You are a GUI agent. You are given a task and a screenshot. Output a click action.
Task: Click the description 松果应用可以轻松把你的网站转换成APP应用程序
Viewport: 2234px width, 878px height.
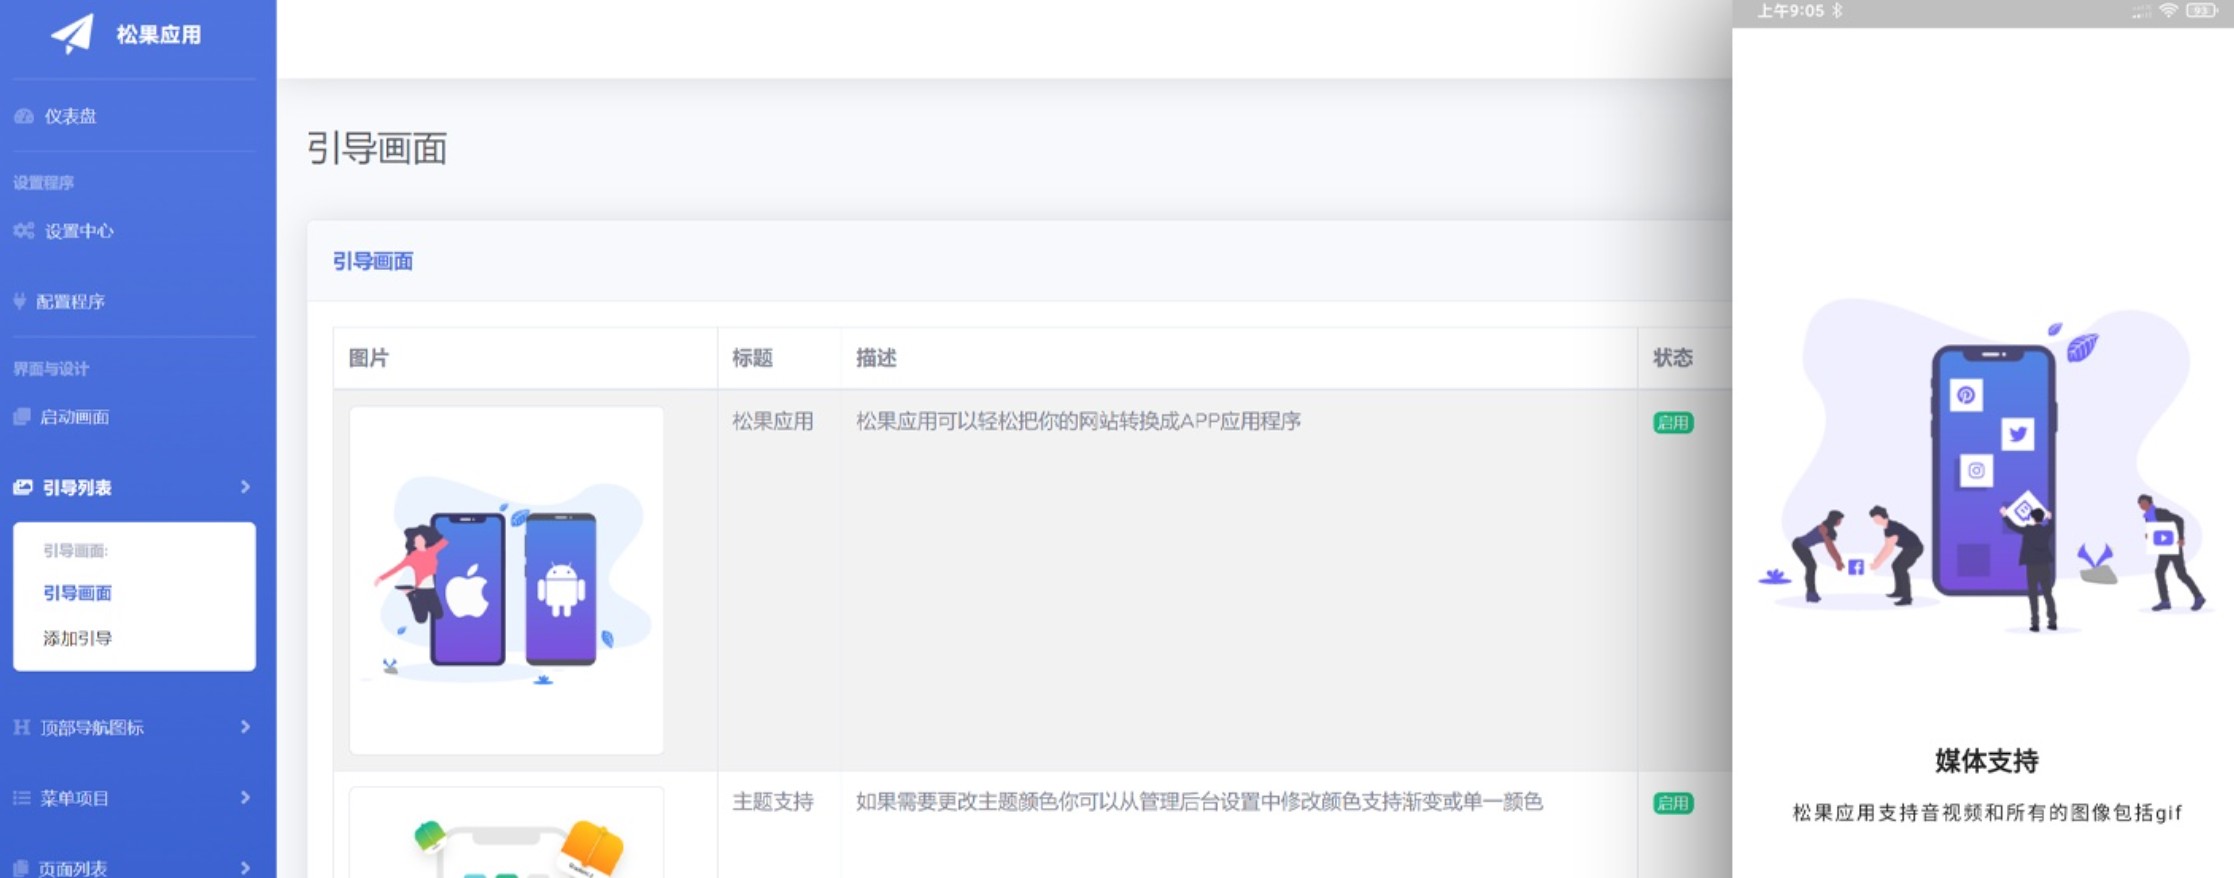[1078, 421]
